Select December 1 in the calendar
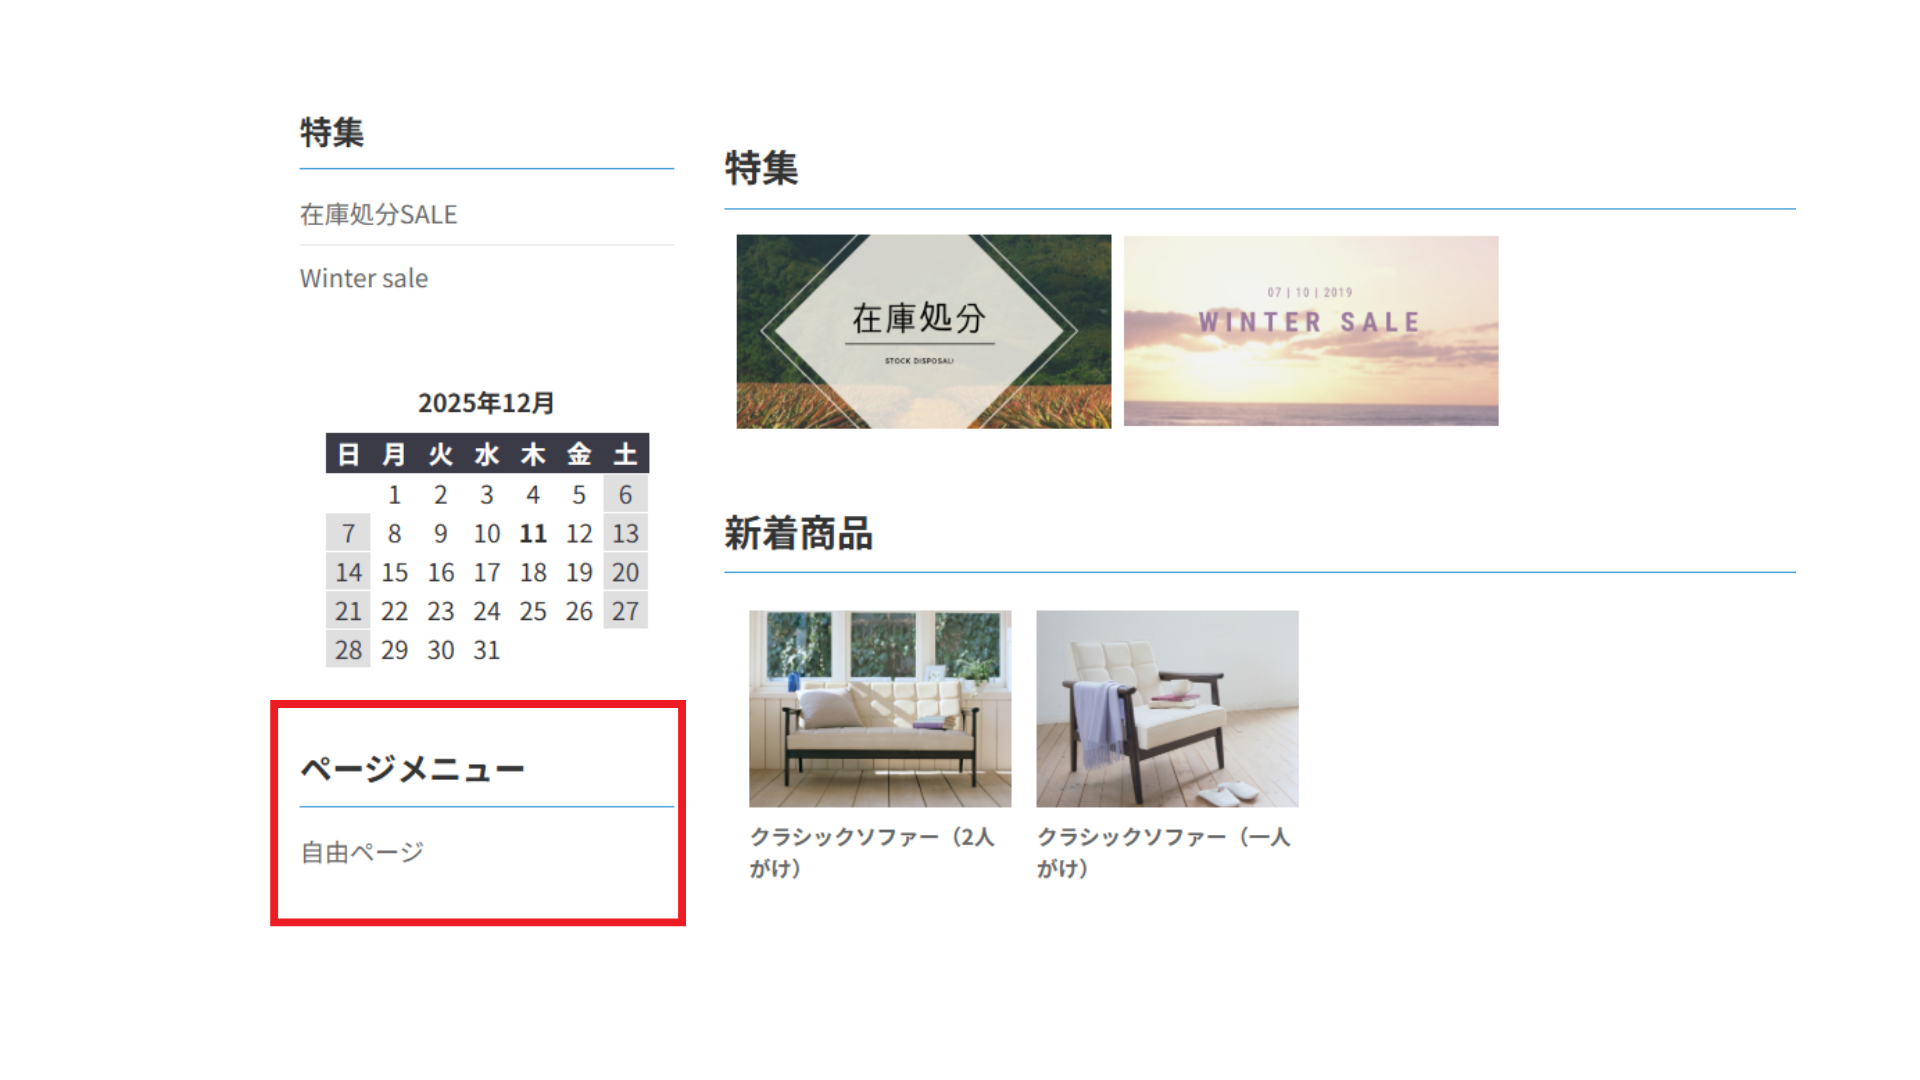The height and width of the screenshot is (1080, 1920). [394, 495]
